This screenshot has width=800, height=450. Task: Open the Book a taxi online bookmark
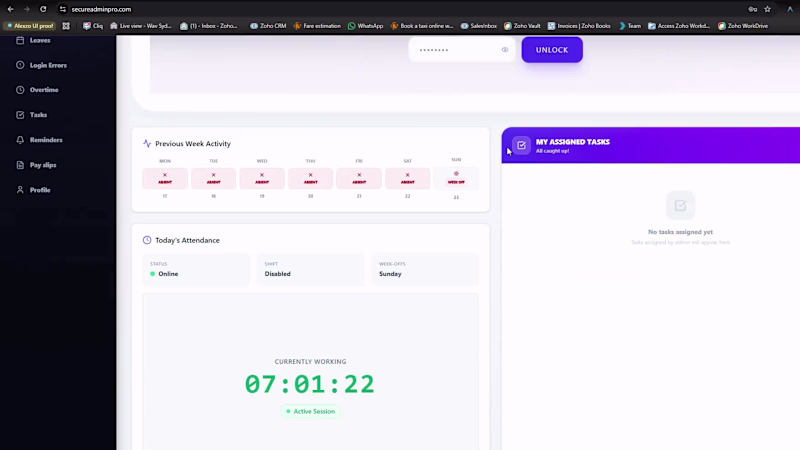point(422,26)
